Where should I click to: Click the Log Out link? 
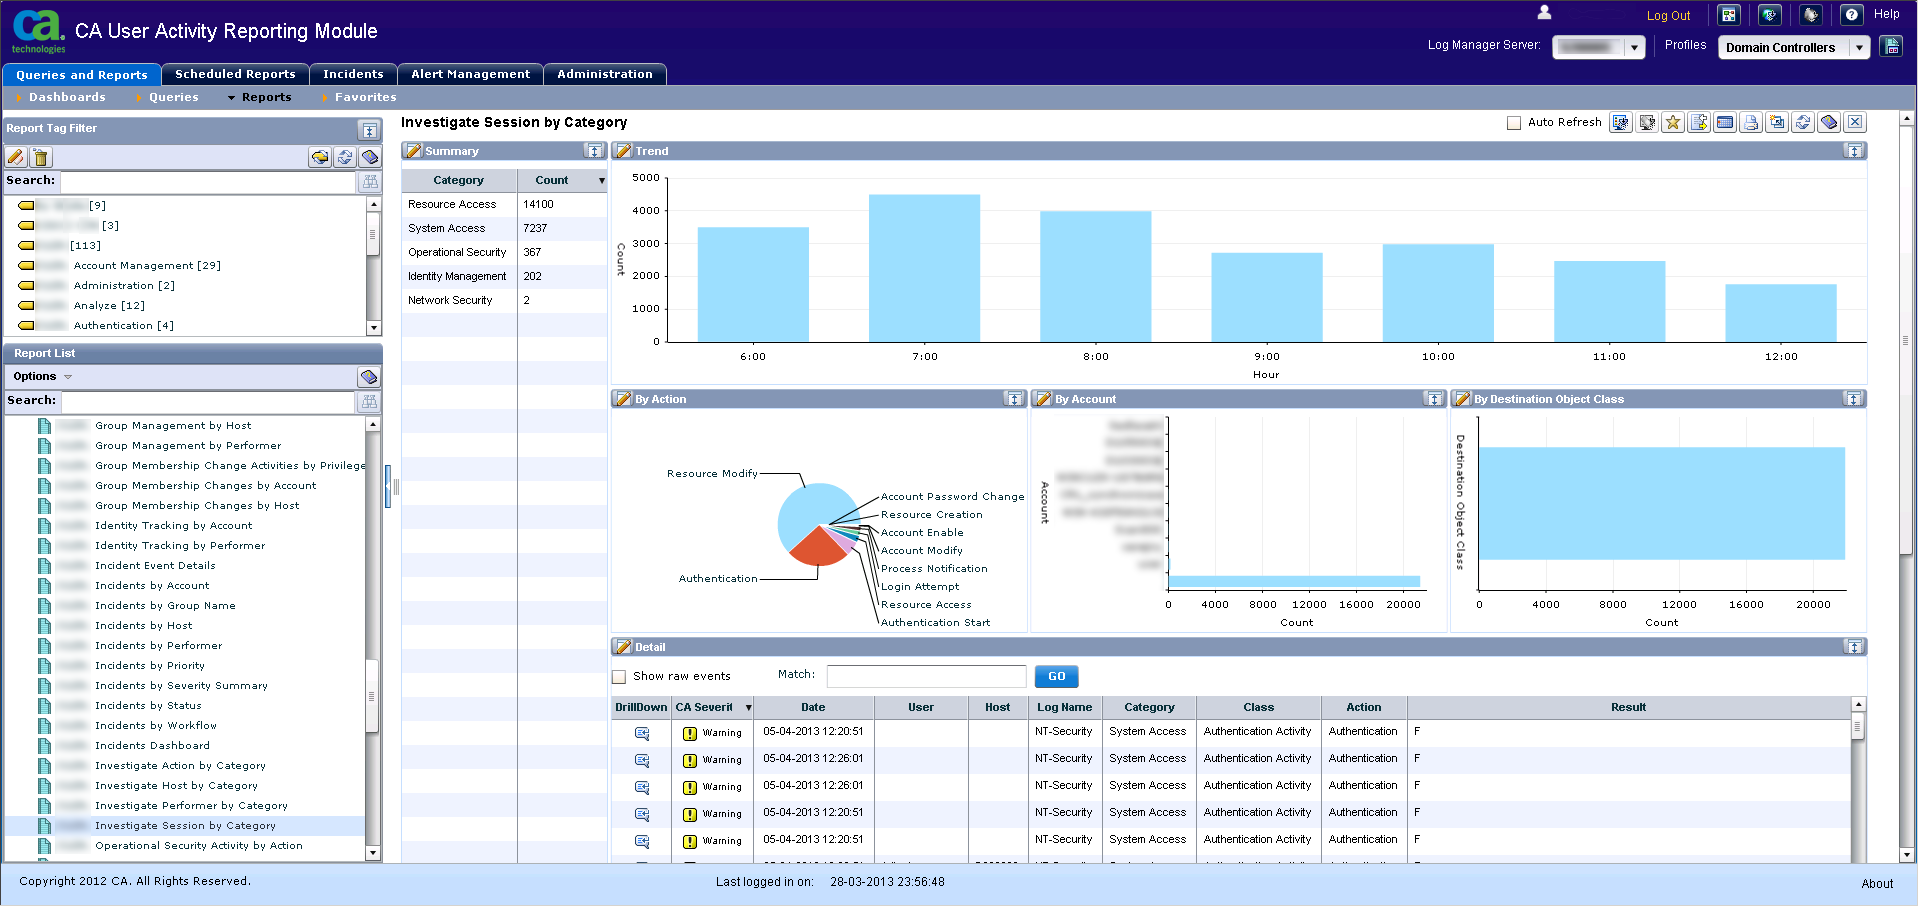[x=1668, y=16]
